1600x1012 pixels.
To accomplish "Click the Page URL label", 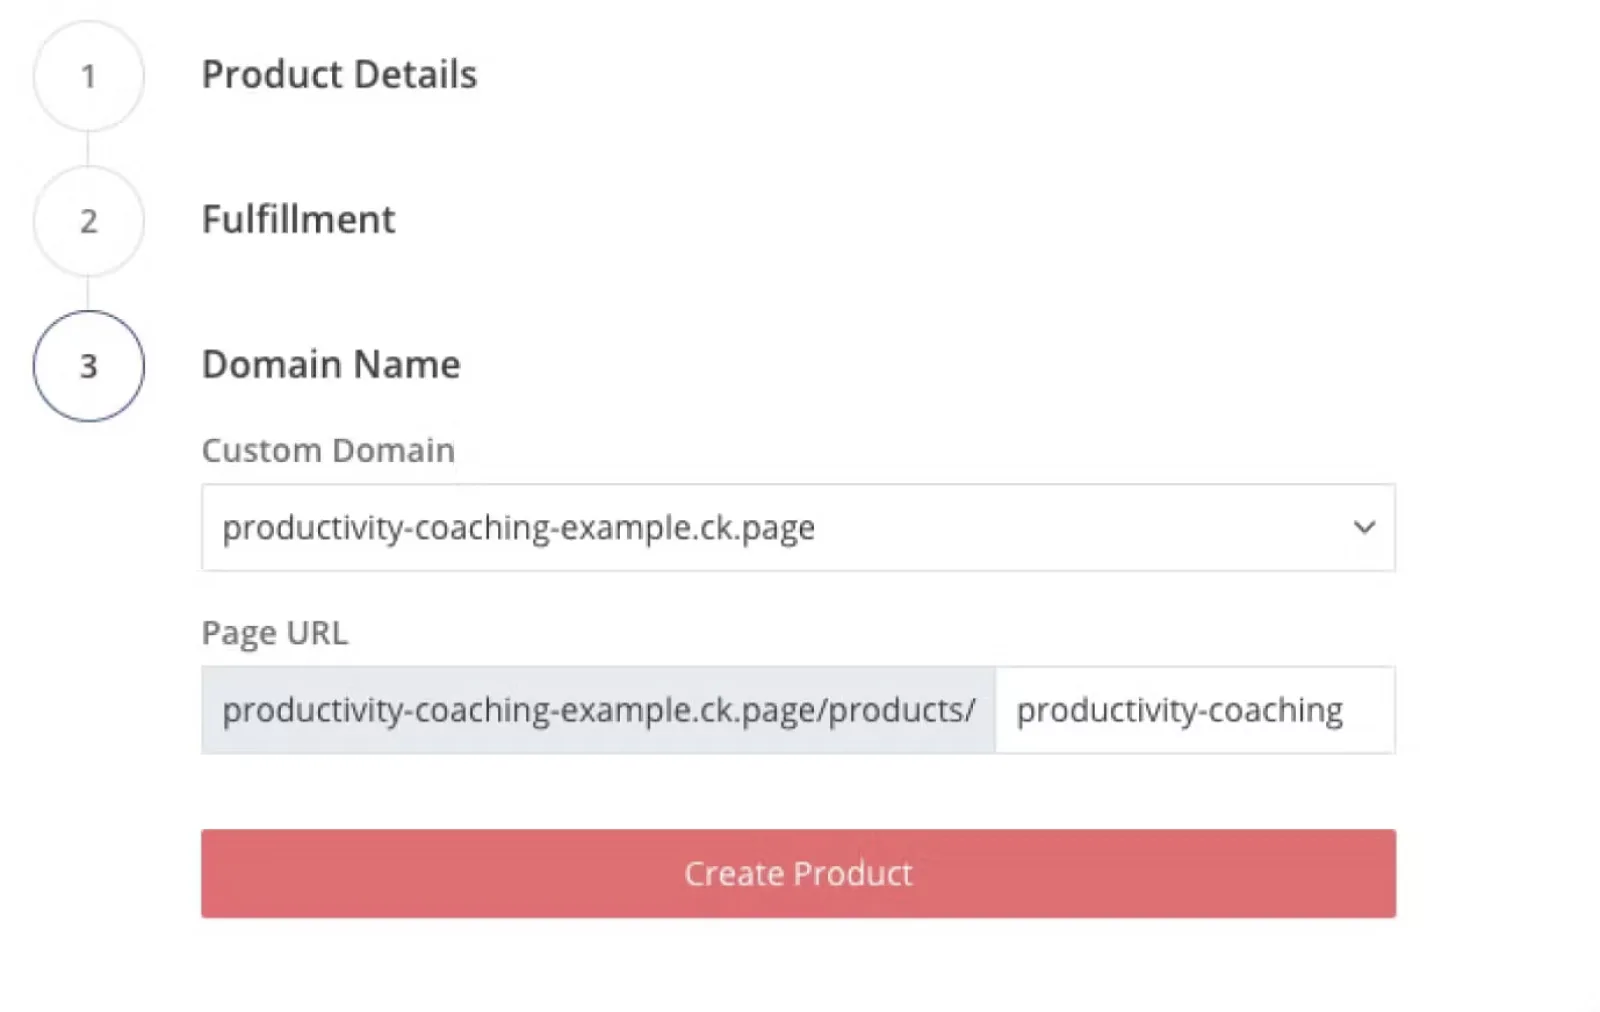I will click(x=275, y=633).
